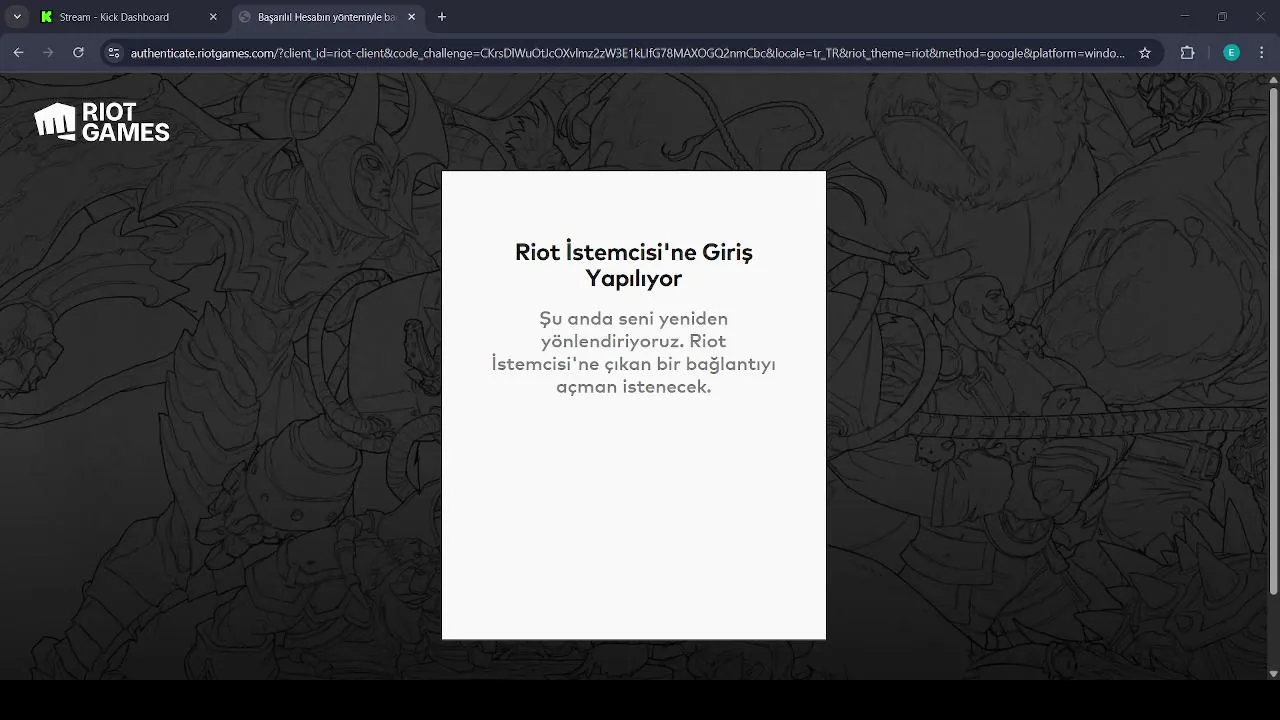
Task: Click the authenticate.riotgames.com address bar URL
Action: pos(627,53)
